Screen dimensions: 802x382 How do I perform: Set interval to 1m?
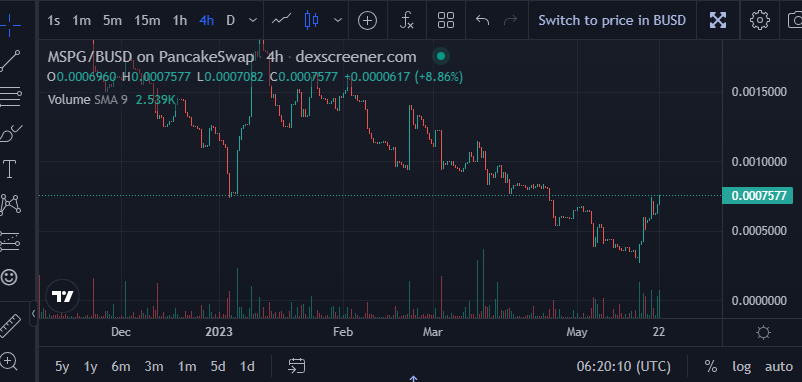(81, 20)
